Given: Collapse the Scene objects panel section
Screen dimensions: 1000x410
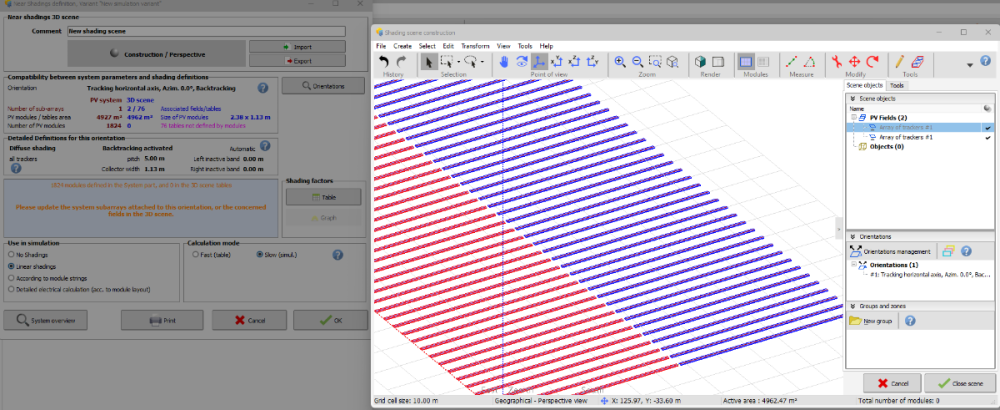Looking at the screenshot, I should coord(852,99).
